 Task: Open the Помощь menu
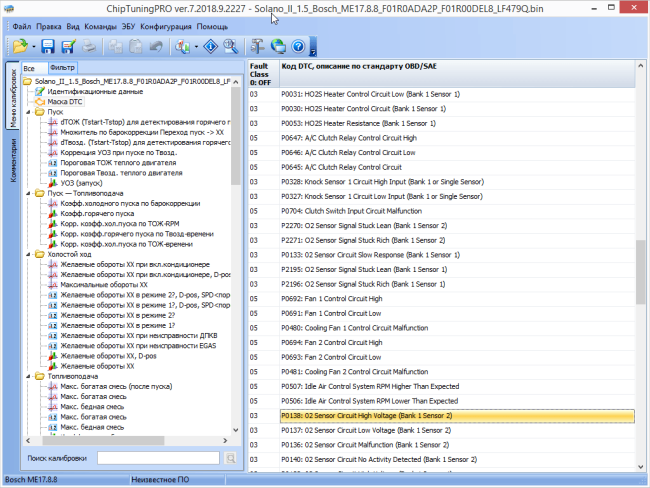click(x=212, y=27)
